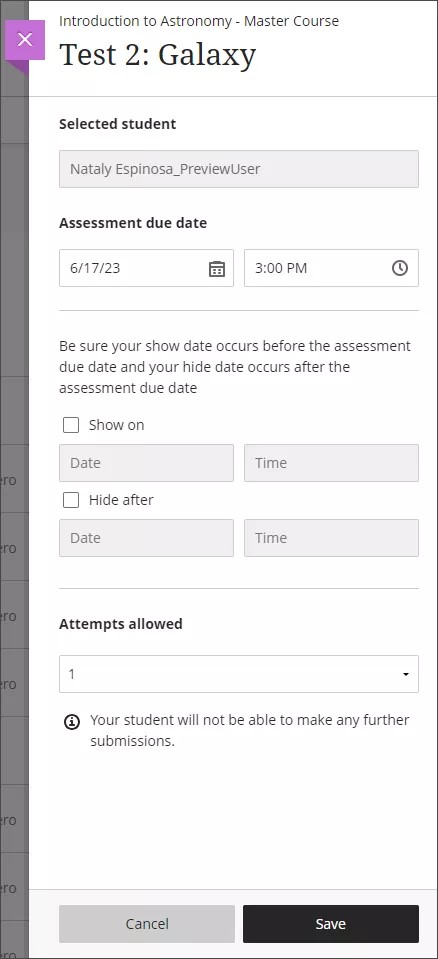Viewport: 438px width, 959px height.
Task: Cancel the changes to Test 2
Action: tap(147, 924)
